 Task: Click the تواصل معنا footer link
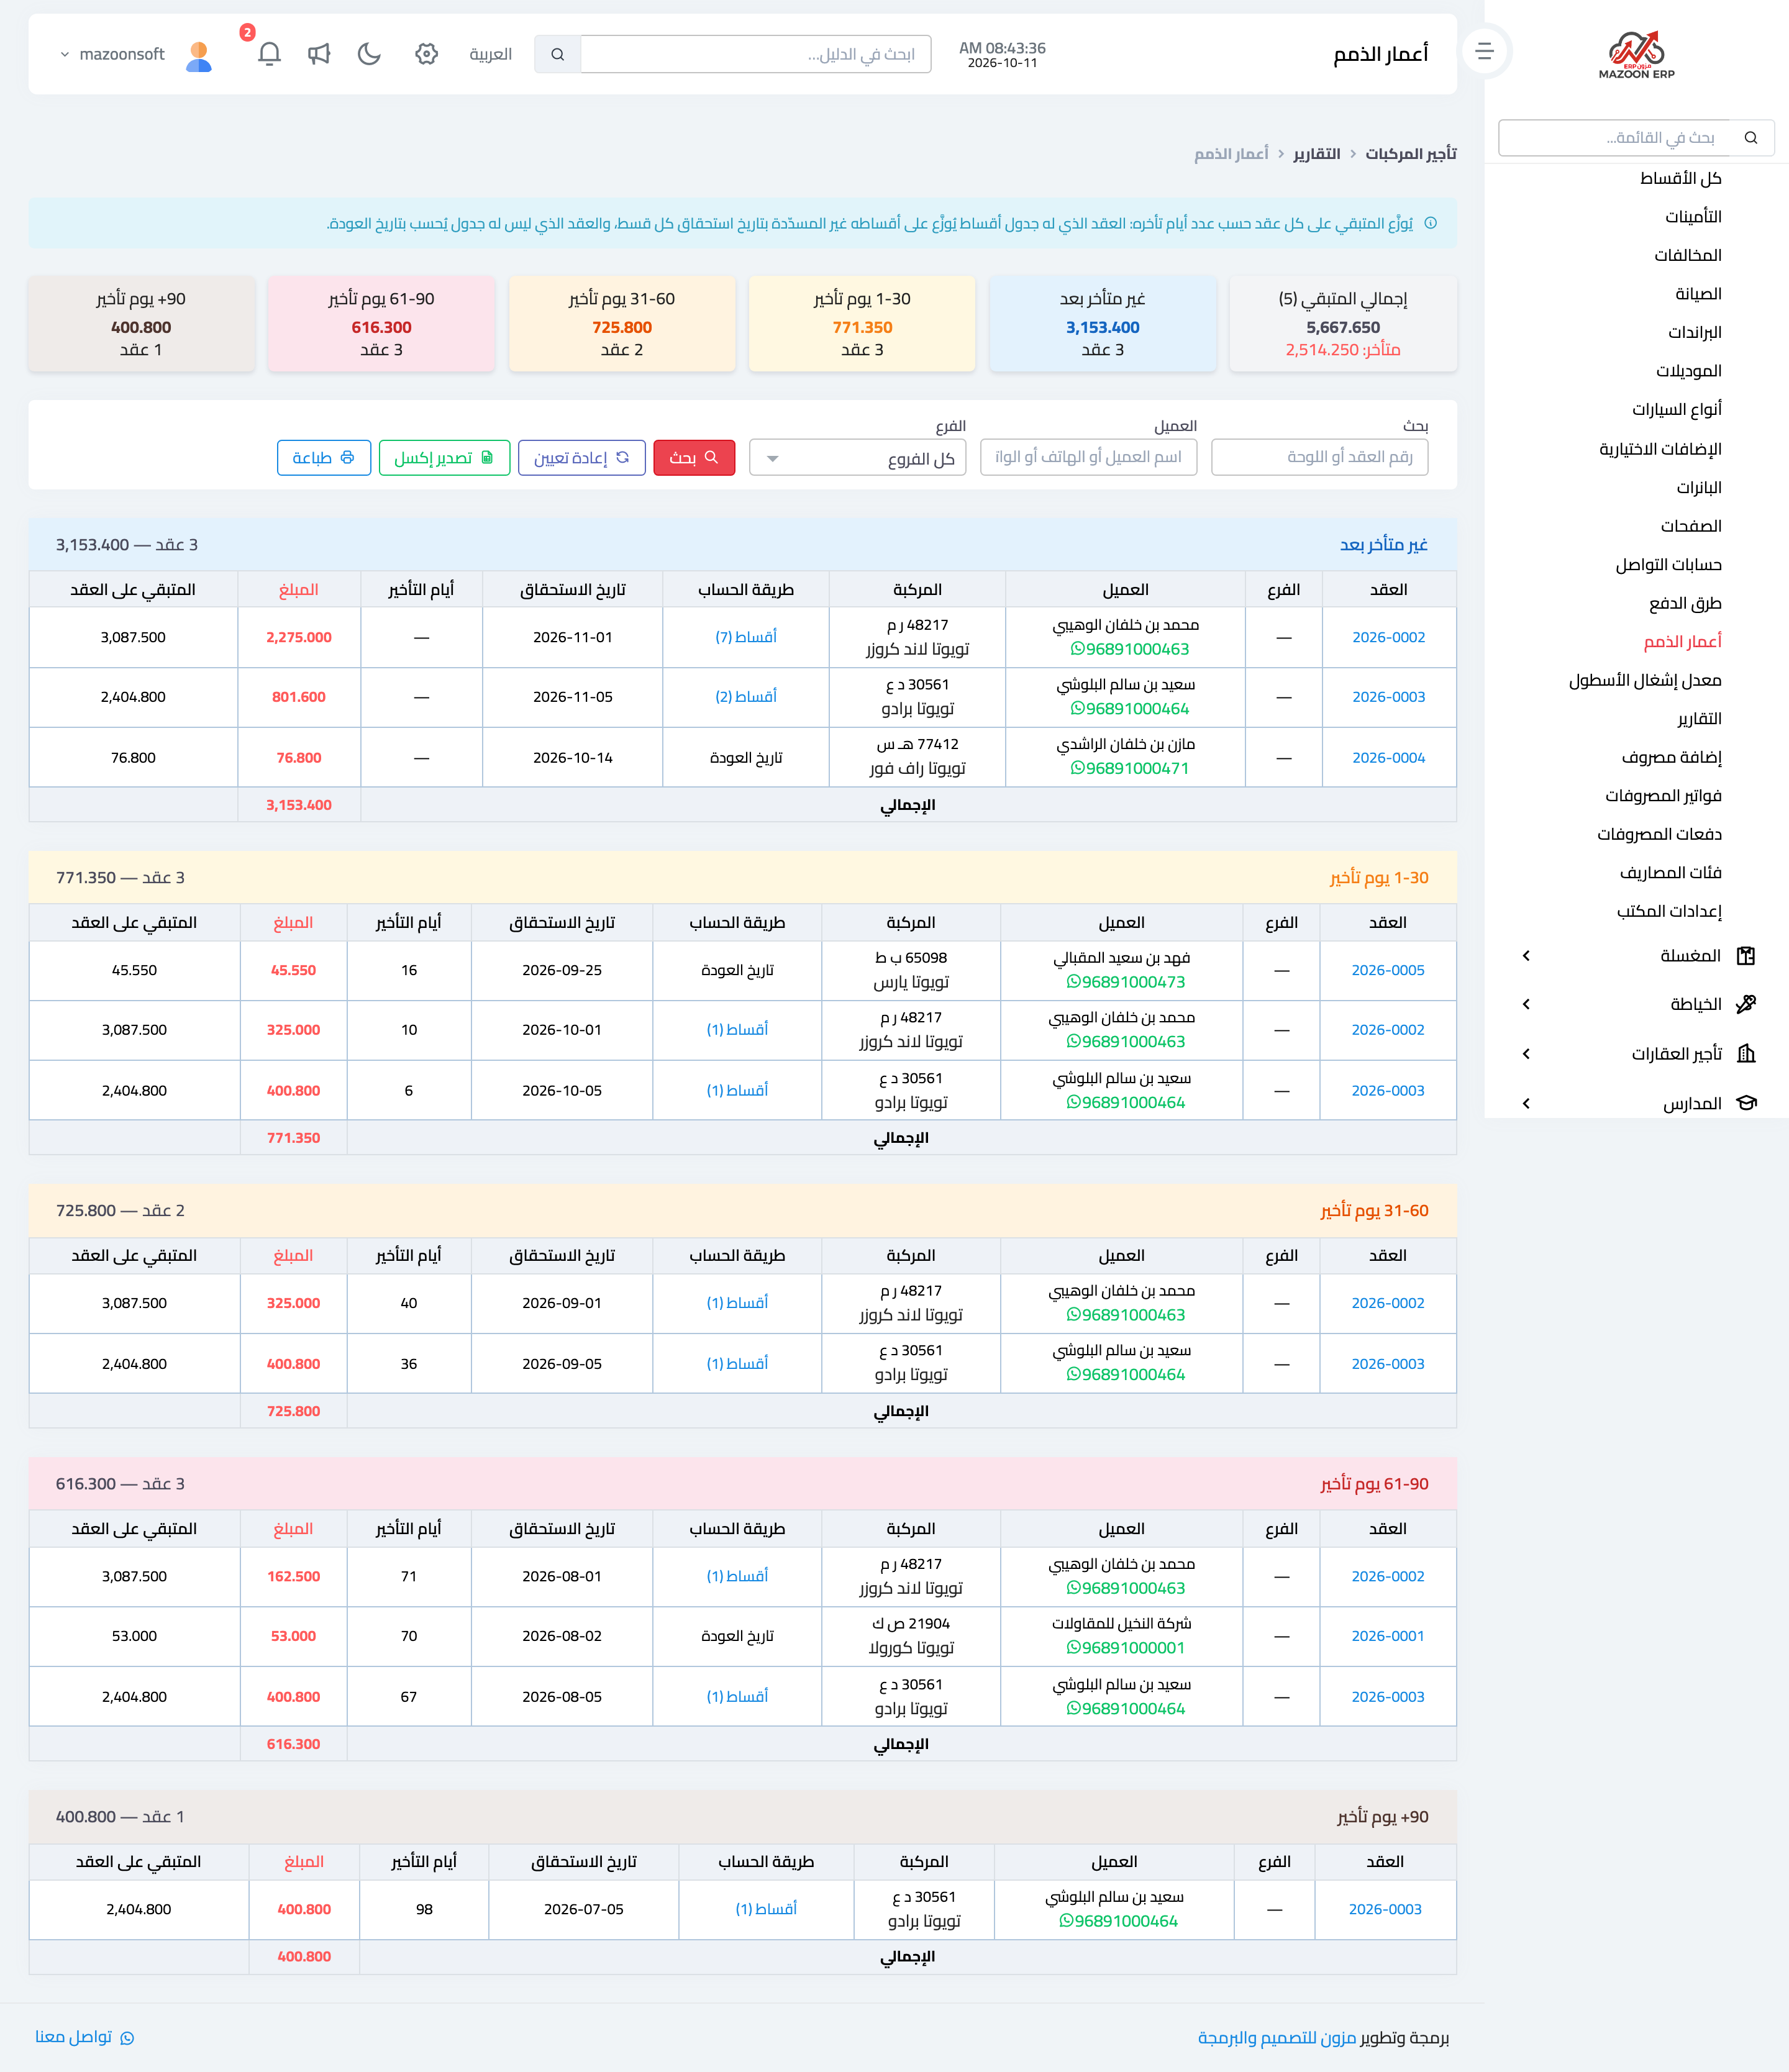[84, 2037]
